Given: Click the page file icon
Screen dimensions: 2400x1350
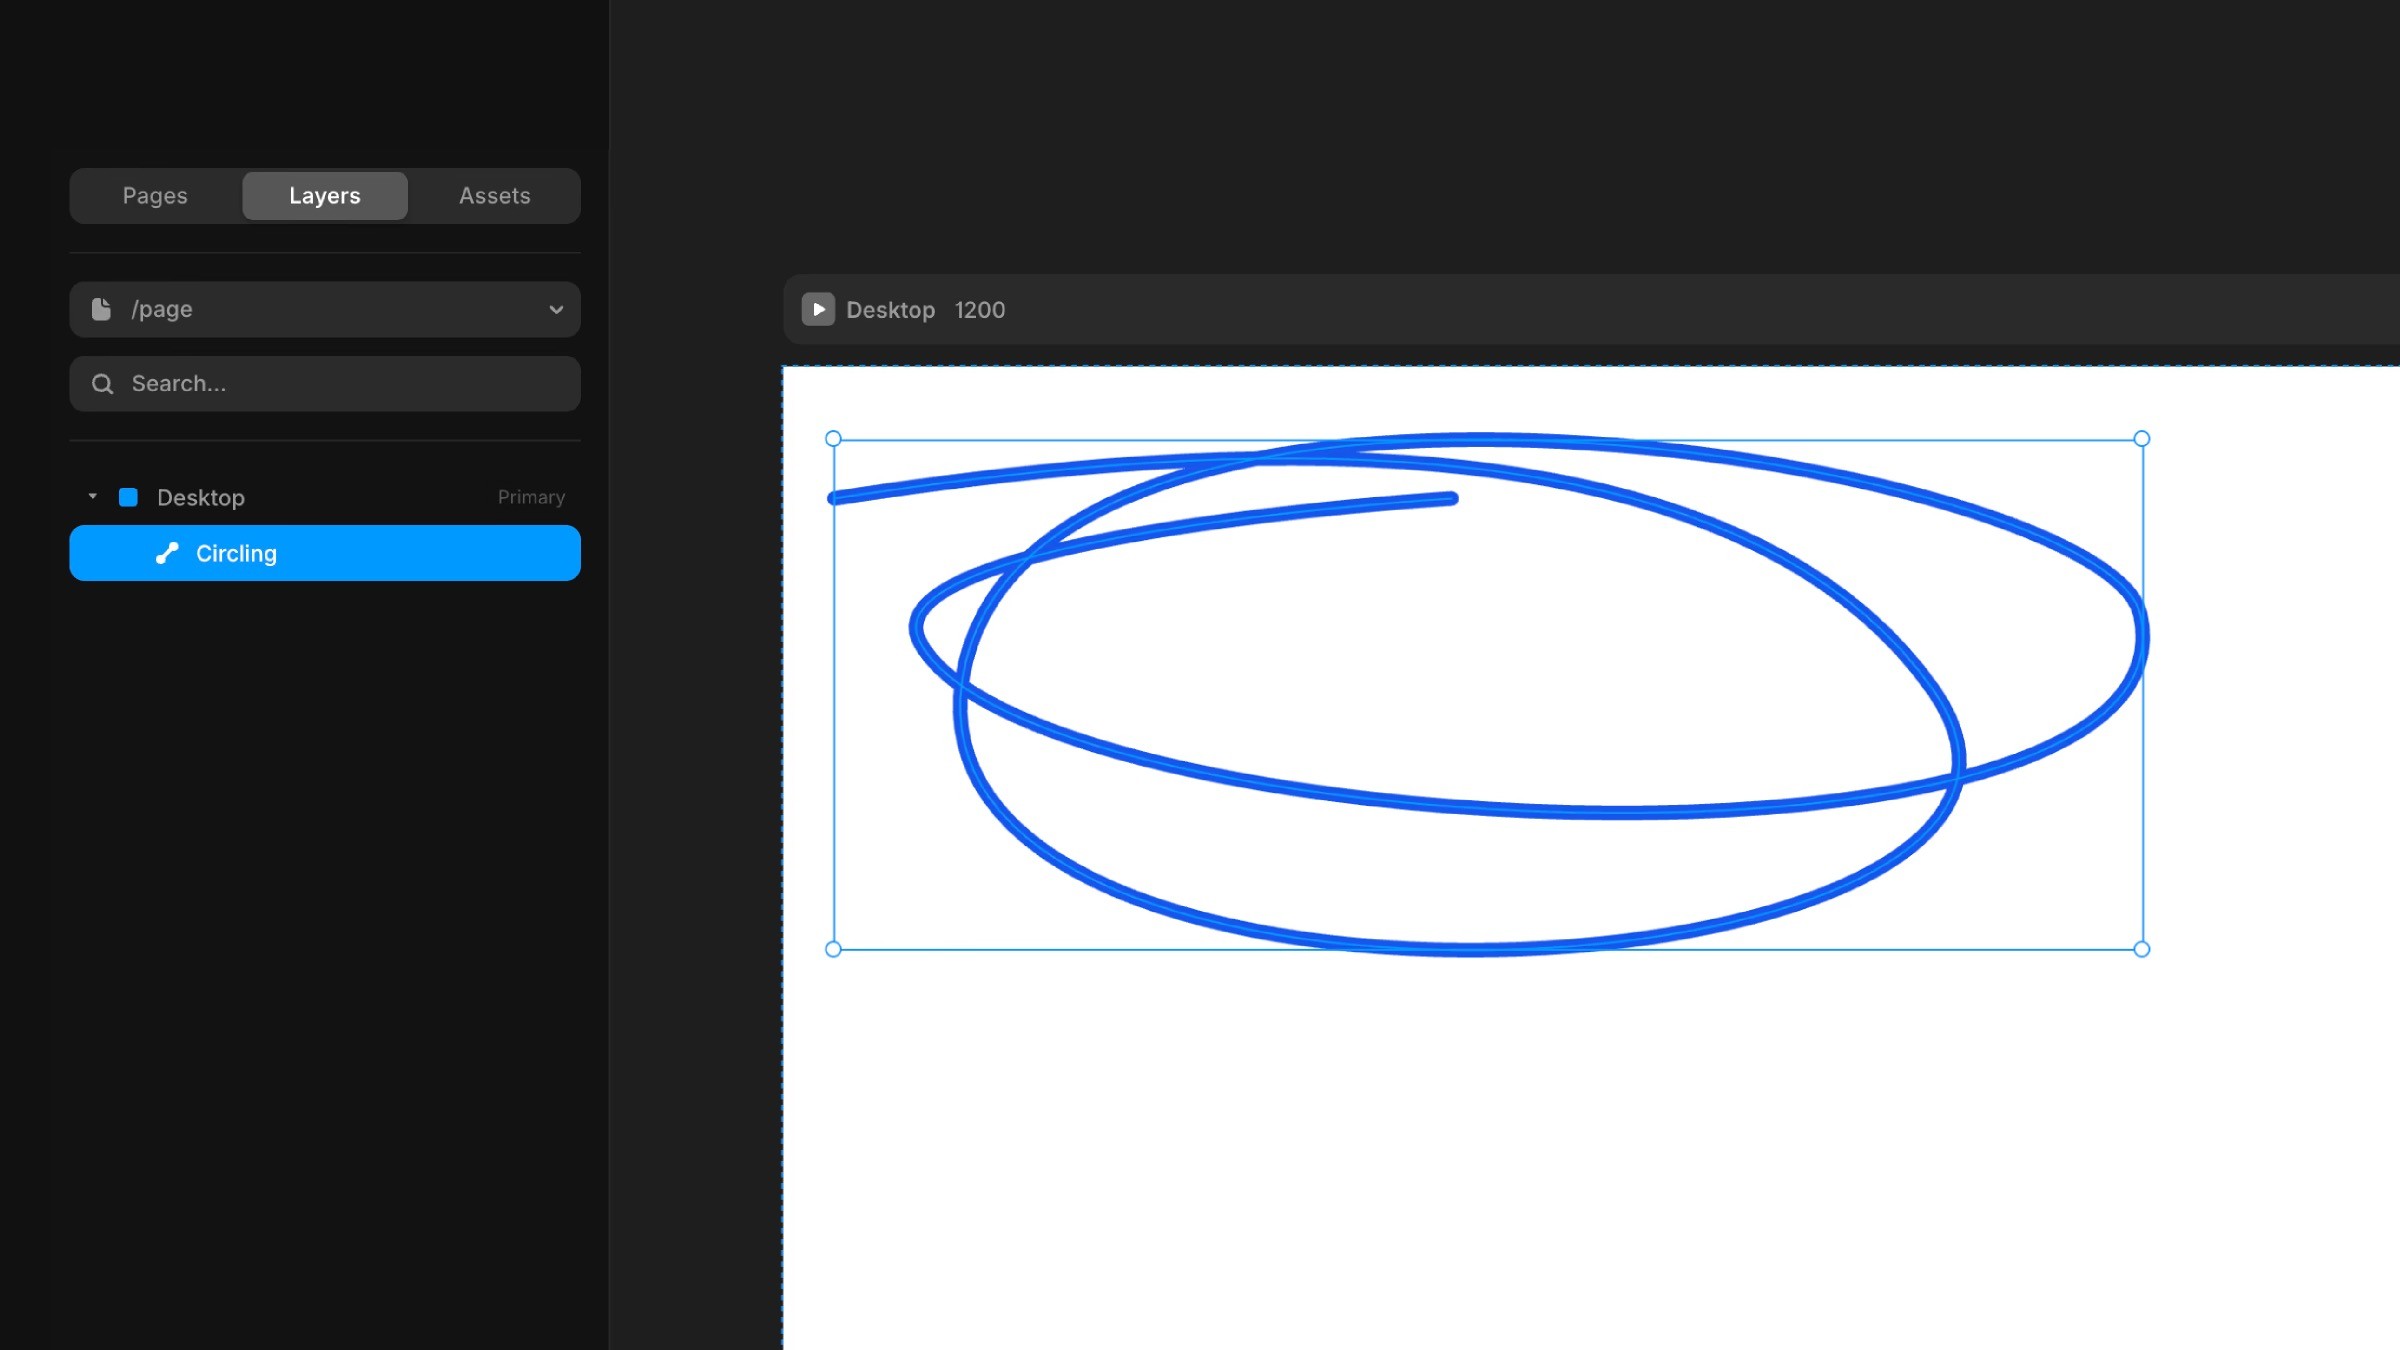Looking at the screenshot, I should point(101,309).
